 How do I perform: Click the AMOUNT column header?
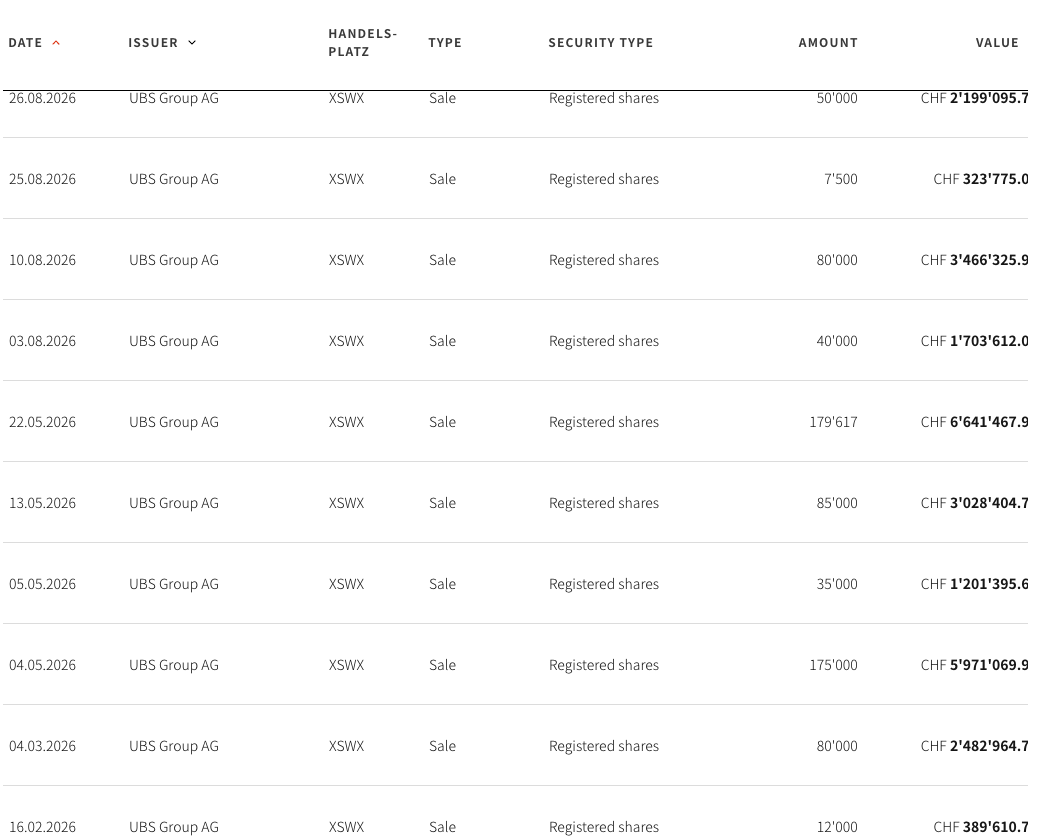828,43
